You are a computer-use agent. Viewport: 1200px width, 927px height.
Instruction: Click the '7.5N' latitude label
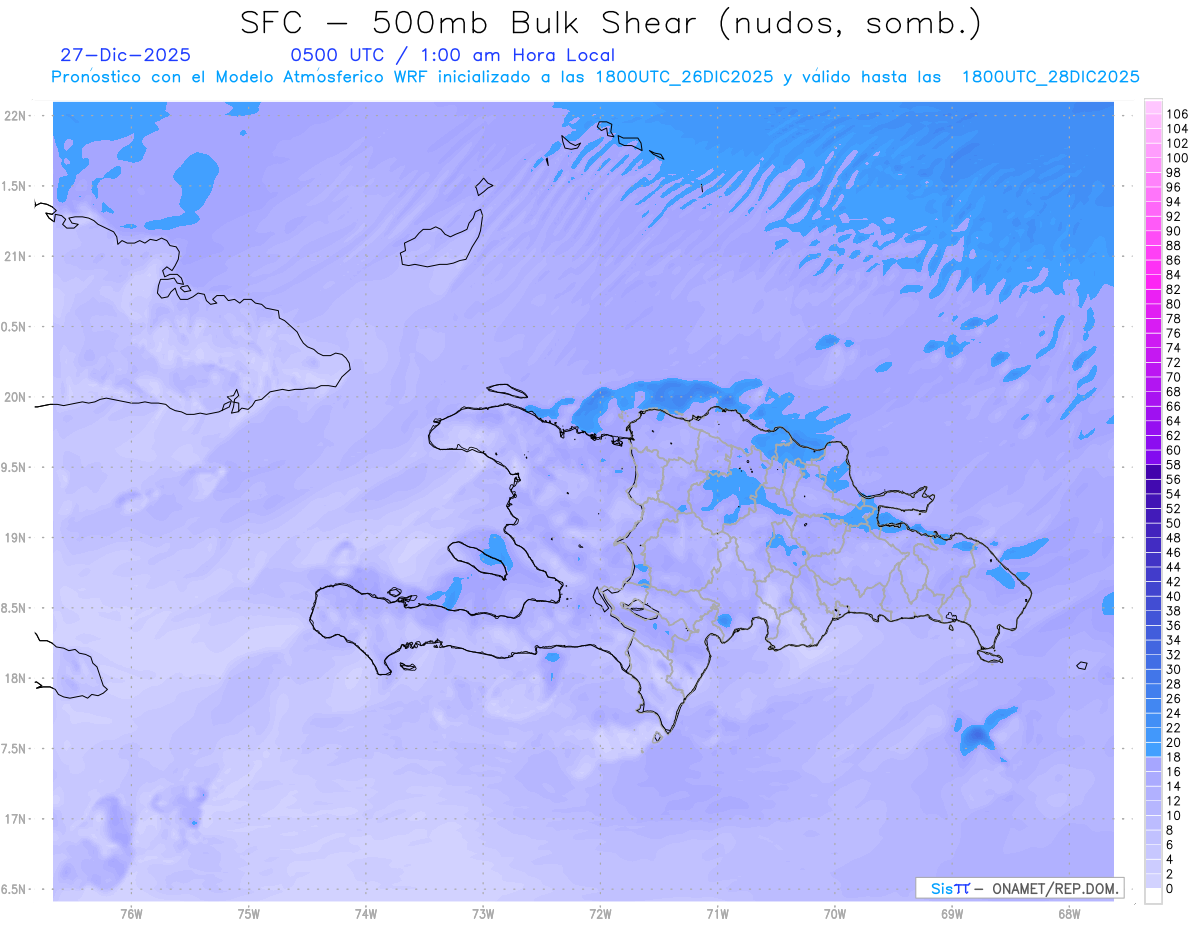point(15,748)
